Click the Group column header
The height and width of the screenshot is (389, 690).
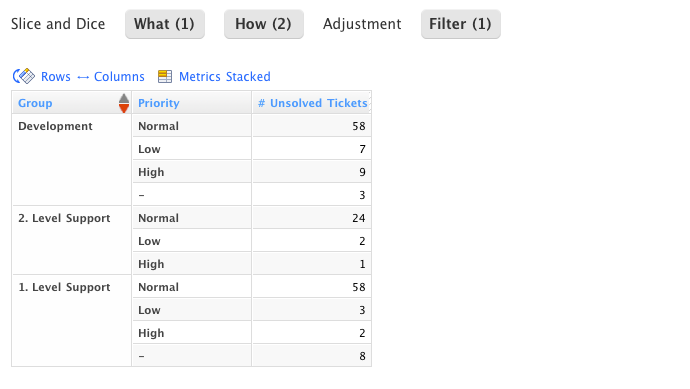coord(35,103)
